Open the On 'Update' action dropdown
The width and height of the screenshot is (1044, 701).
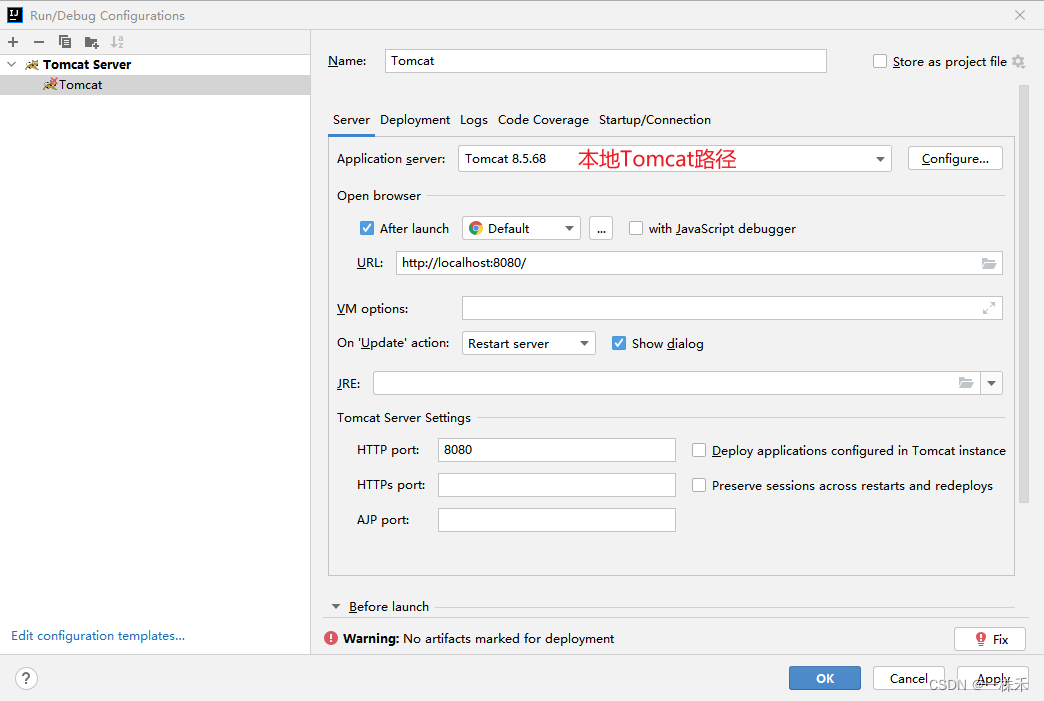click(529, 344)
